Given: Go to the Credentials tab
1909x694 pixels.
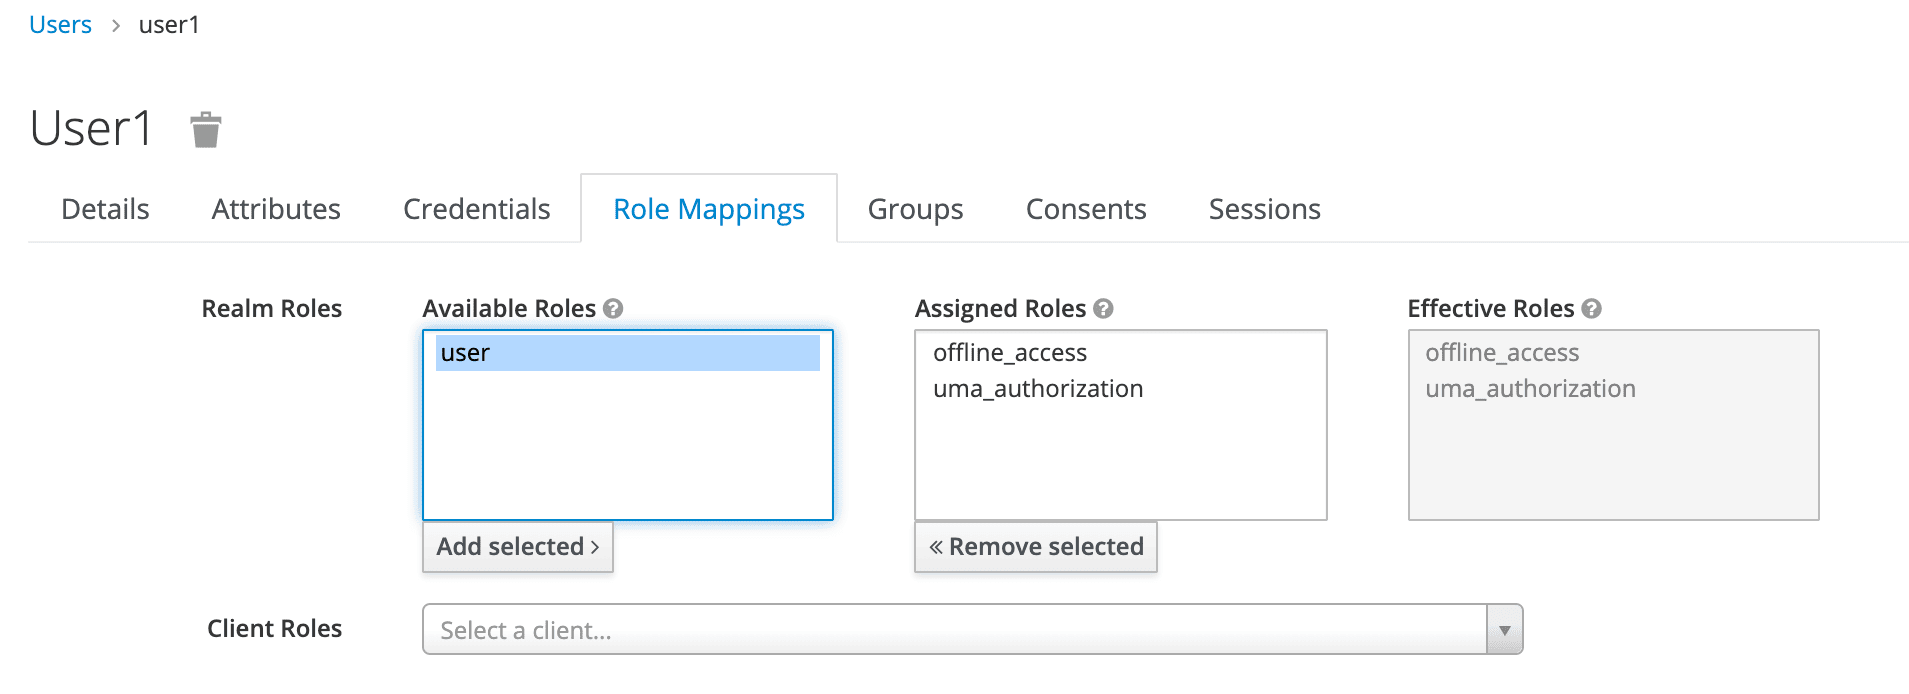Looking at the screenshot, I should point(477,209).
